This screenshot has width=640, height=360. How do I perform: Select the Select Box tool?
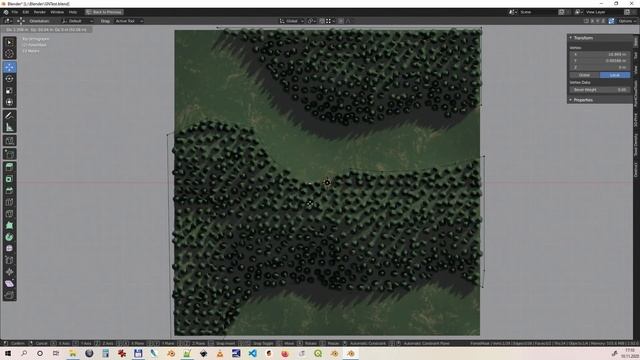click(x=9, y=42)
